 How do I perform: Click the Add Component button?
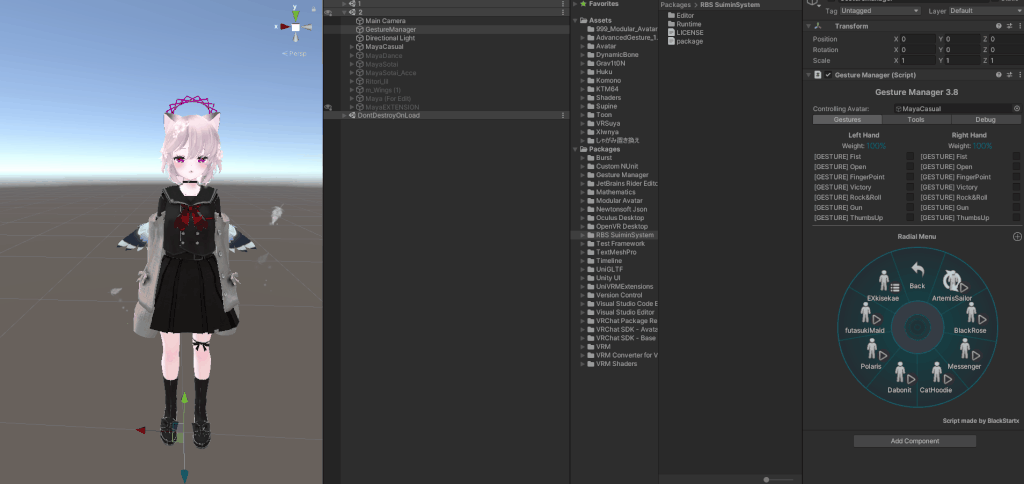click(914, 441)
